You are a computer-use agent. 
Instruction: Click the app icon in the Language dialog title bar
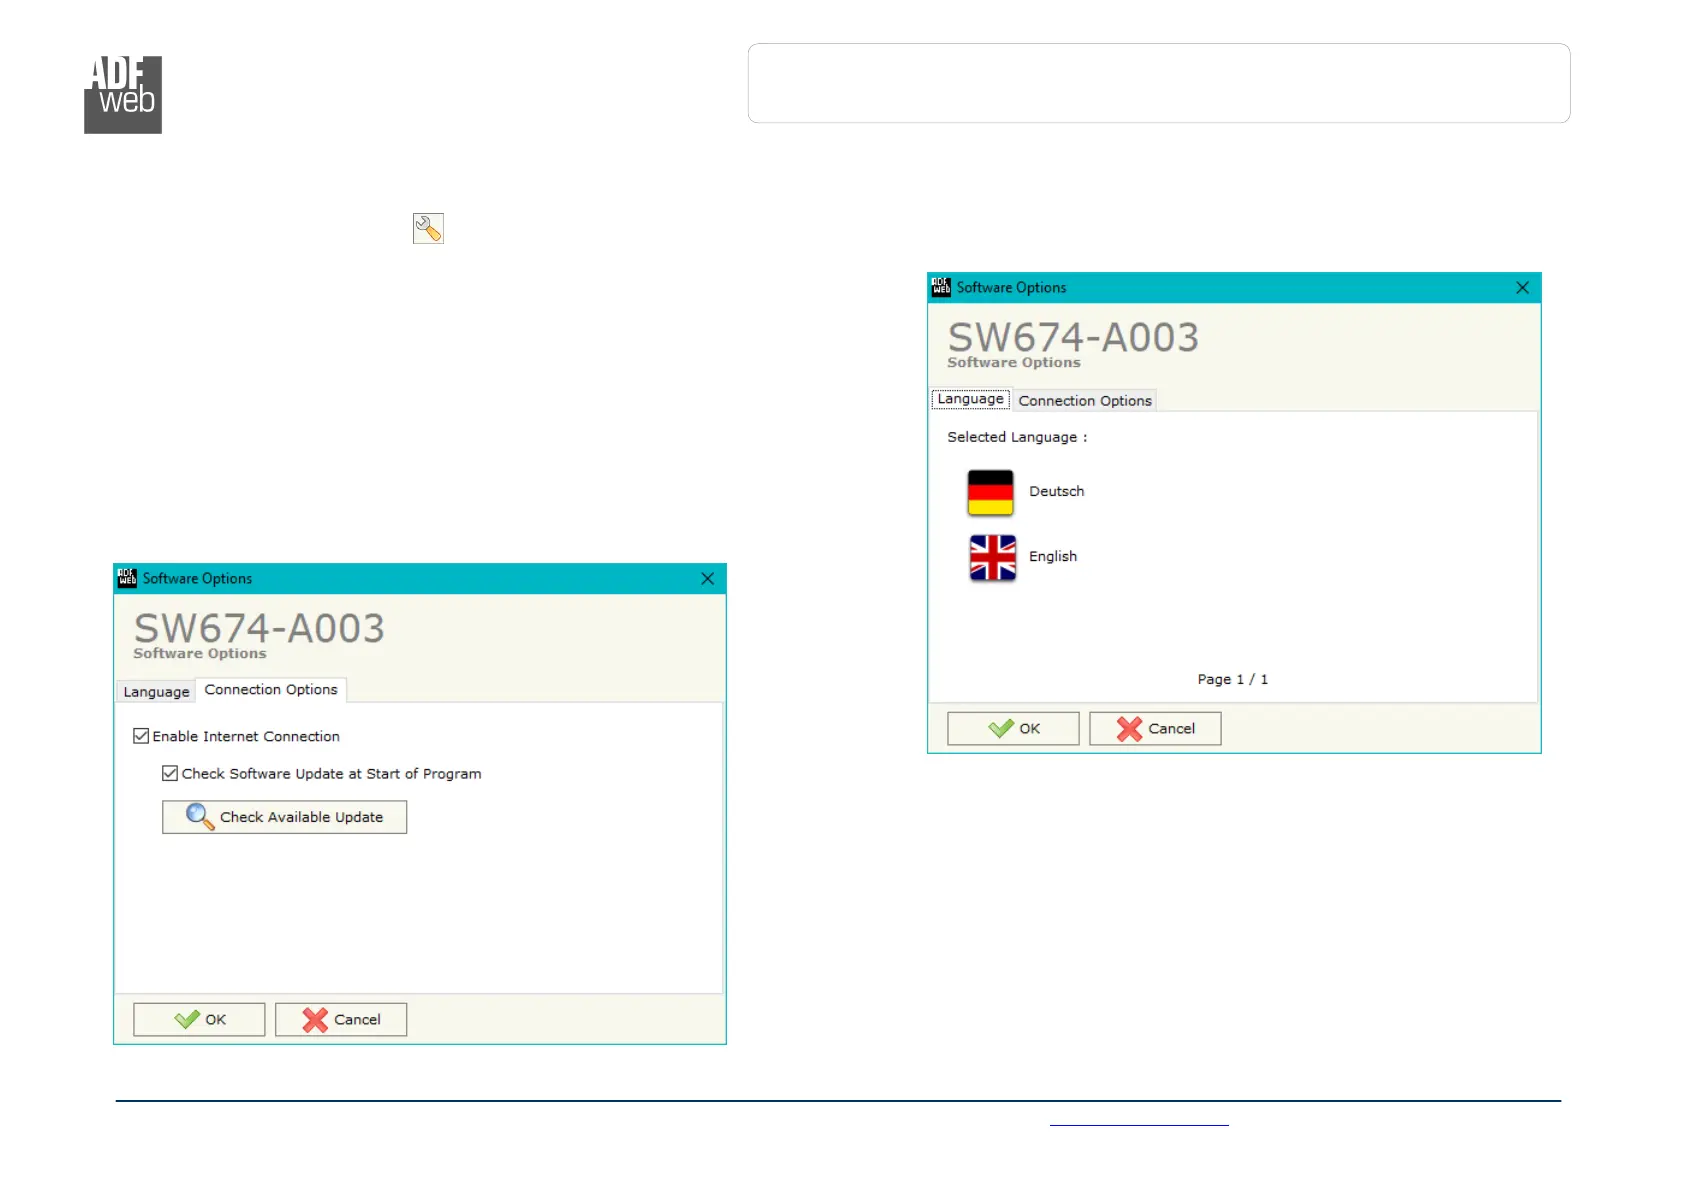click(941, 288)
